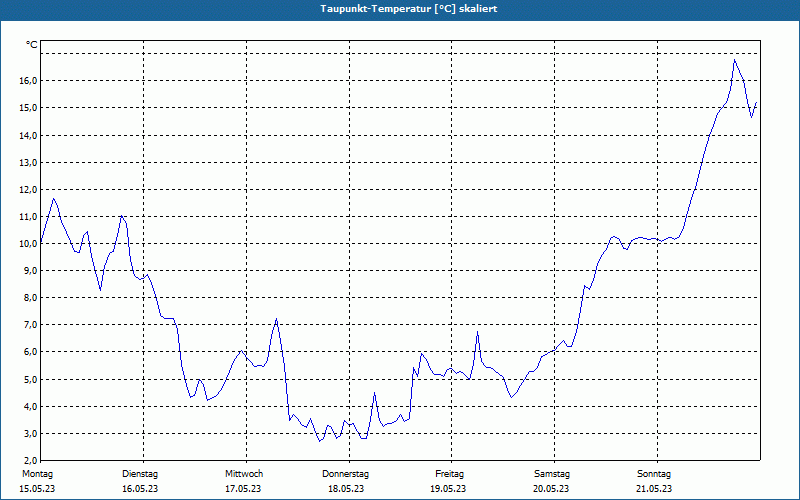
Task: Click the 8,0 y-axis value
Action: click(30, 297)
